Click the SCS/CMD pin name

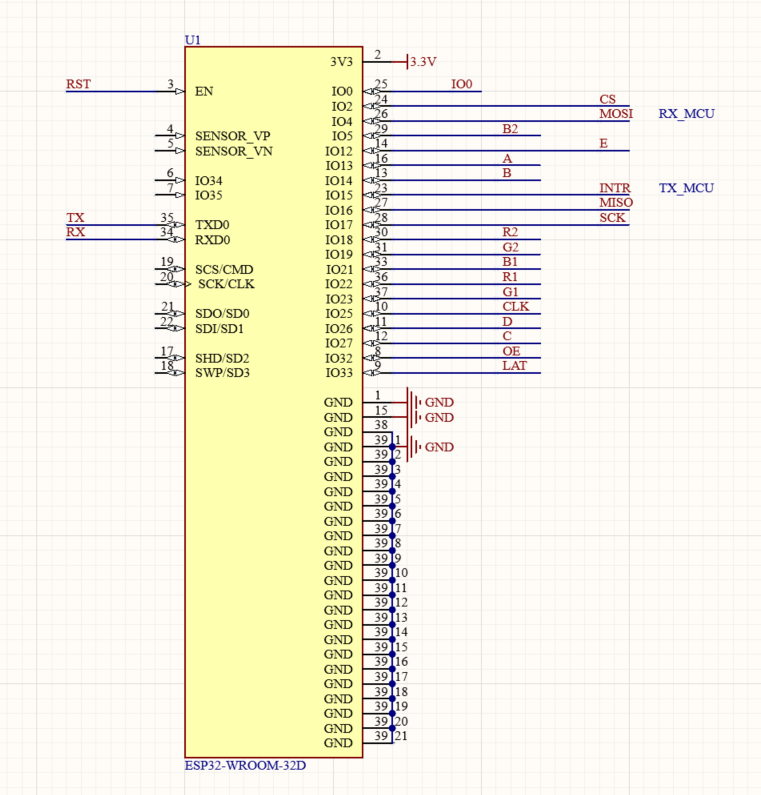click(224, 269)
